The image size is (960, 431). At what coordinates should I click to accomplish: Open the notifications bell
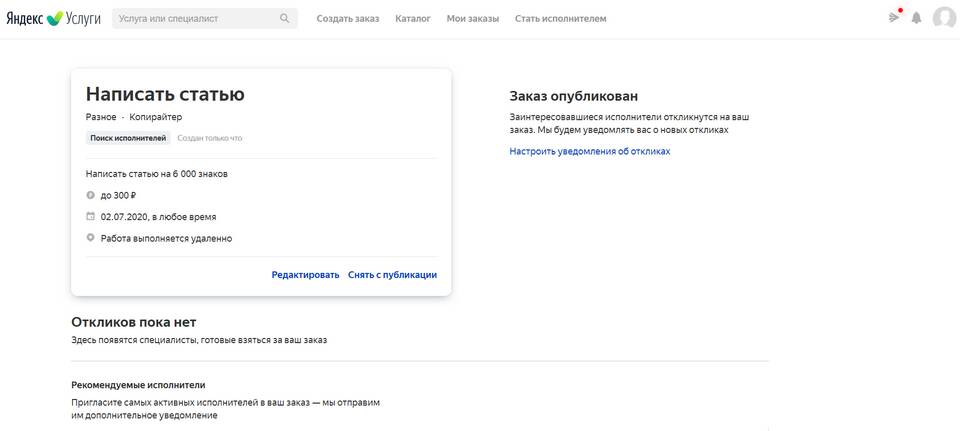(916, 18)
